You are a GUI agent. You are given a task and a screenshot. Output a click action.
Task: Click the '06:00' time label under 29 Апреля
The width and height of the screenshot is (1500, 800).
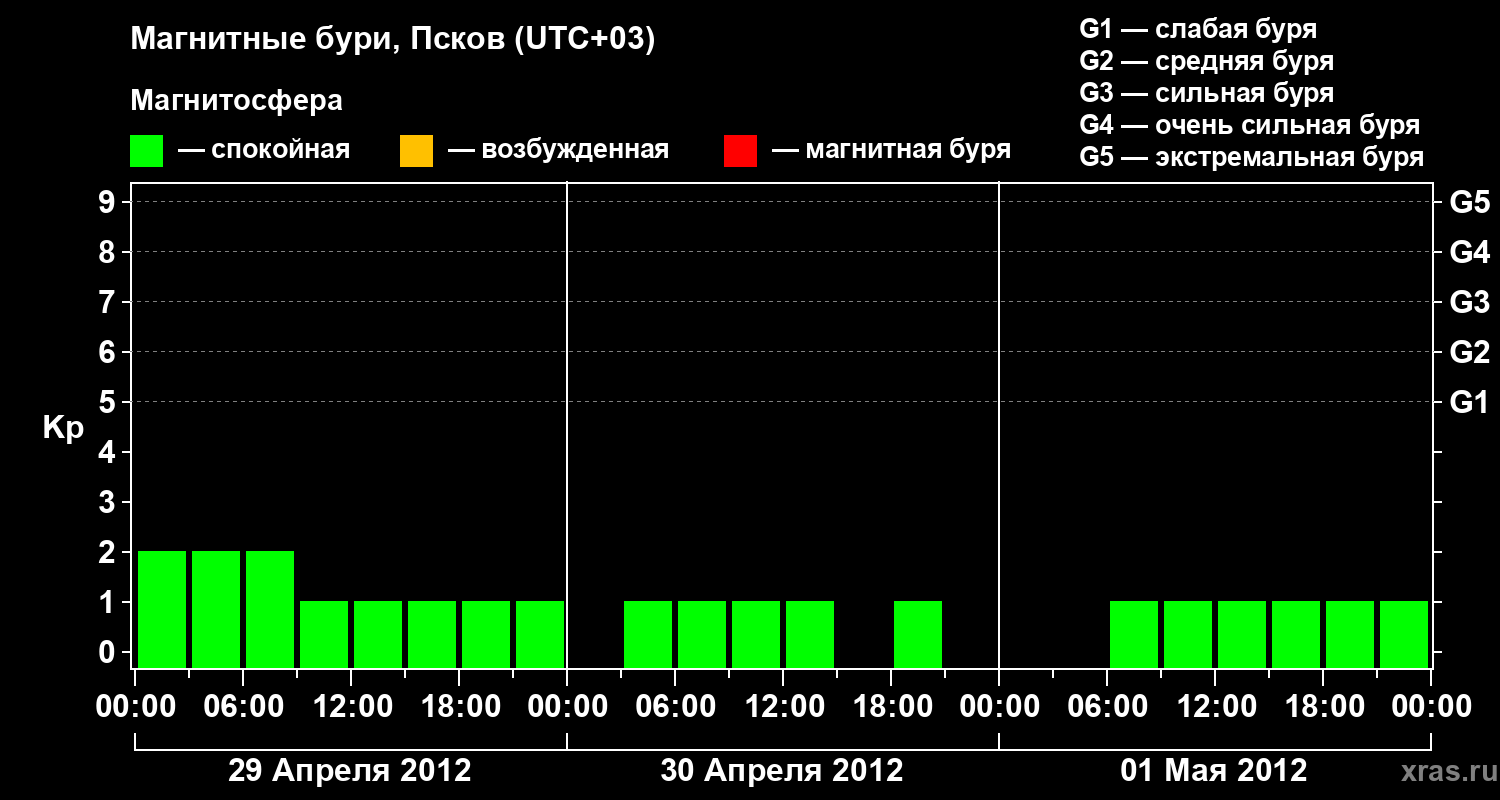[x=243, y=707]
